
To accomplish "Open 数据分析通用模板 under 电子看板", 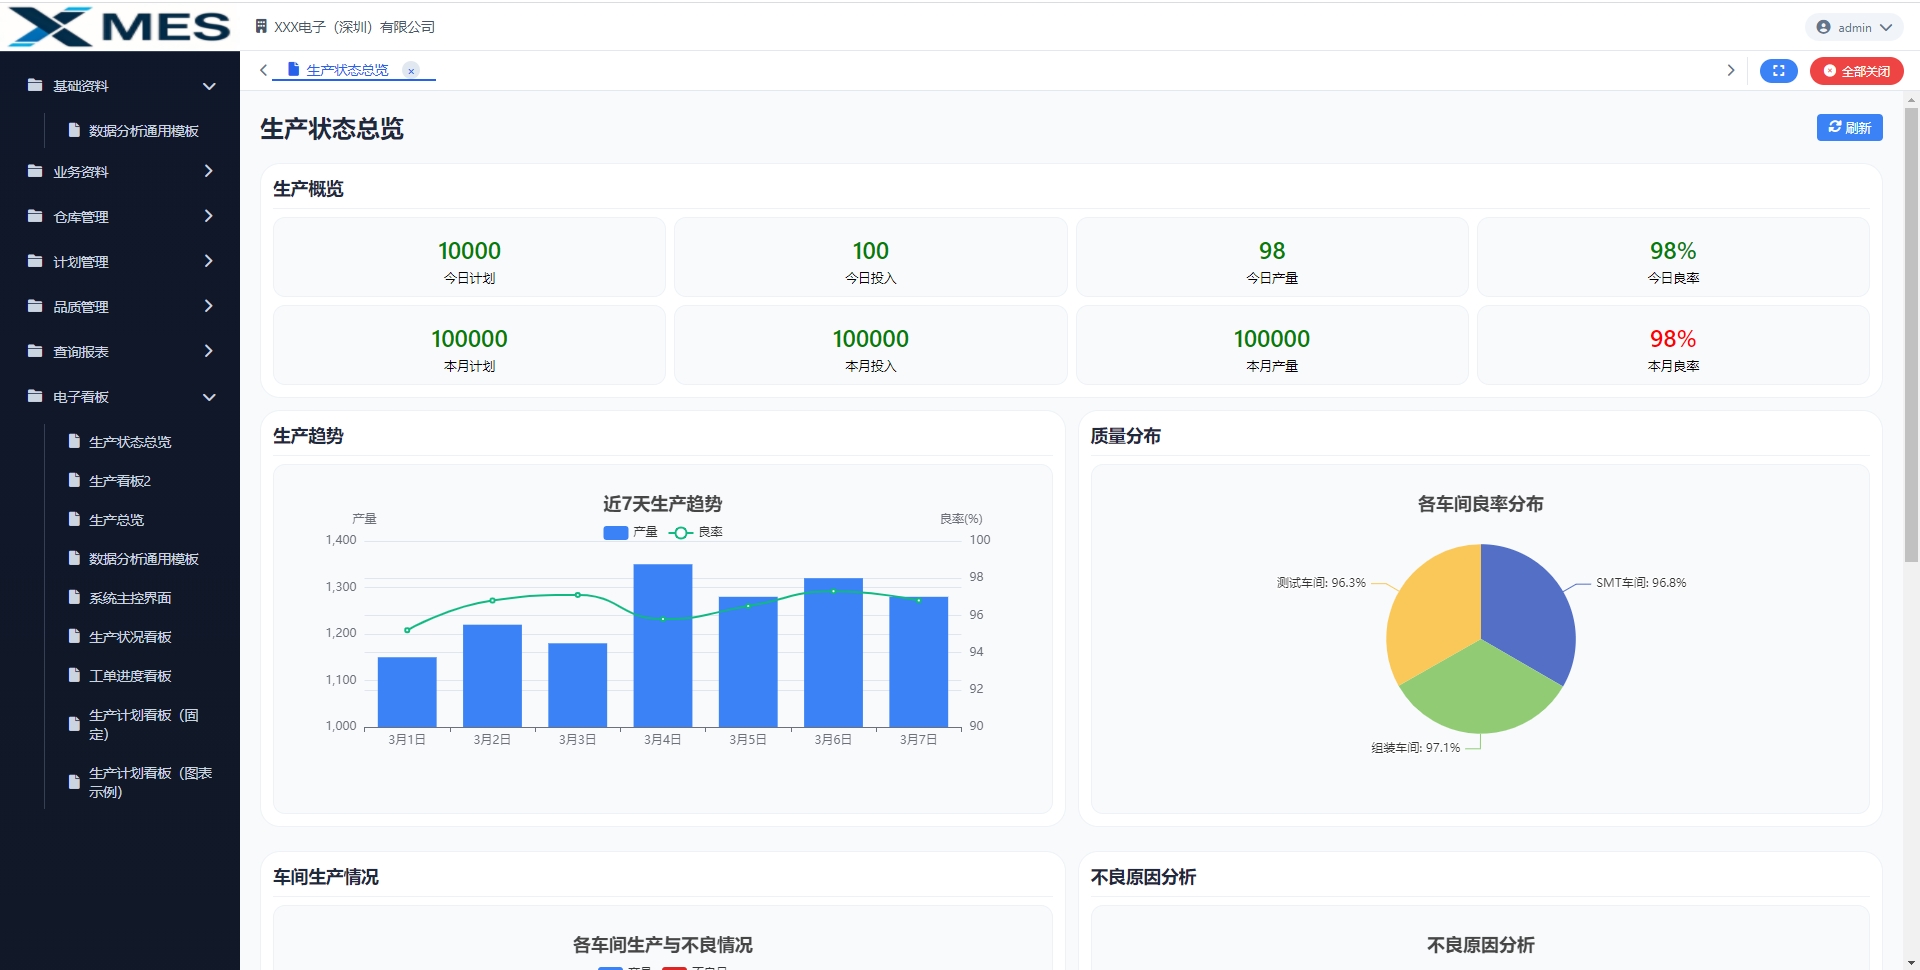I will click(143, 559).
